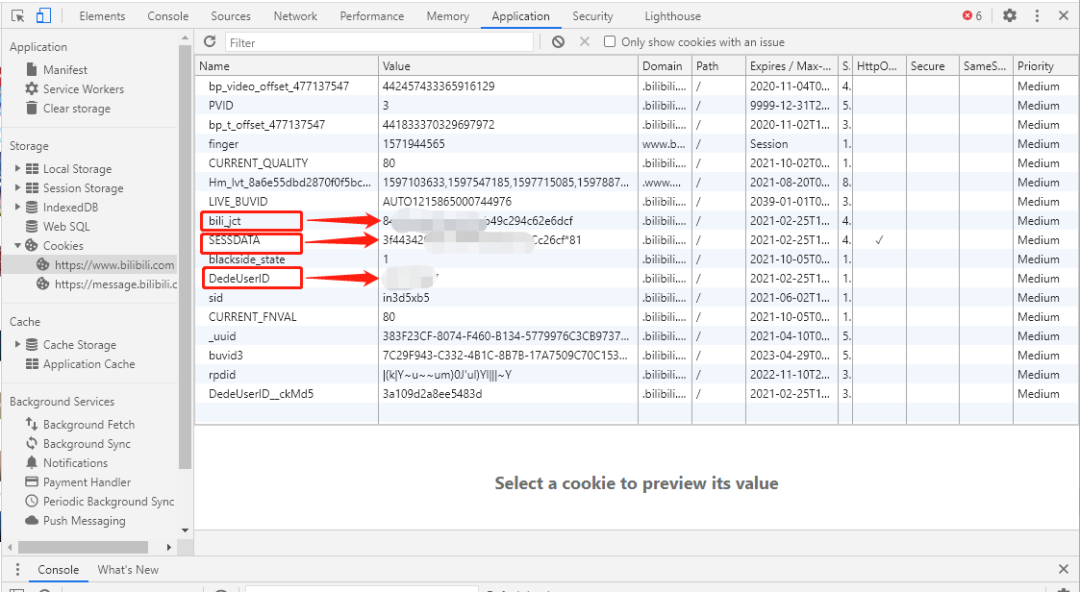The image size is (1080, 592).
Task: Open Application Cache entry
Action: point(89,364)
